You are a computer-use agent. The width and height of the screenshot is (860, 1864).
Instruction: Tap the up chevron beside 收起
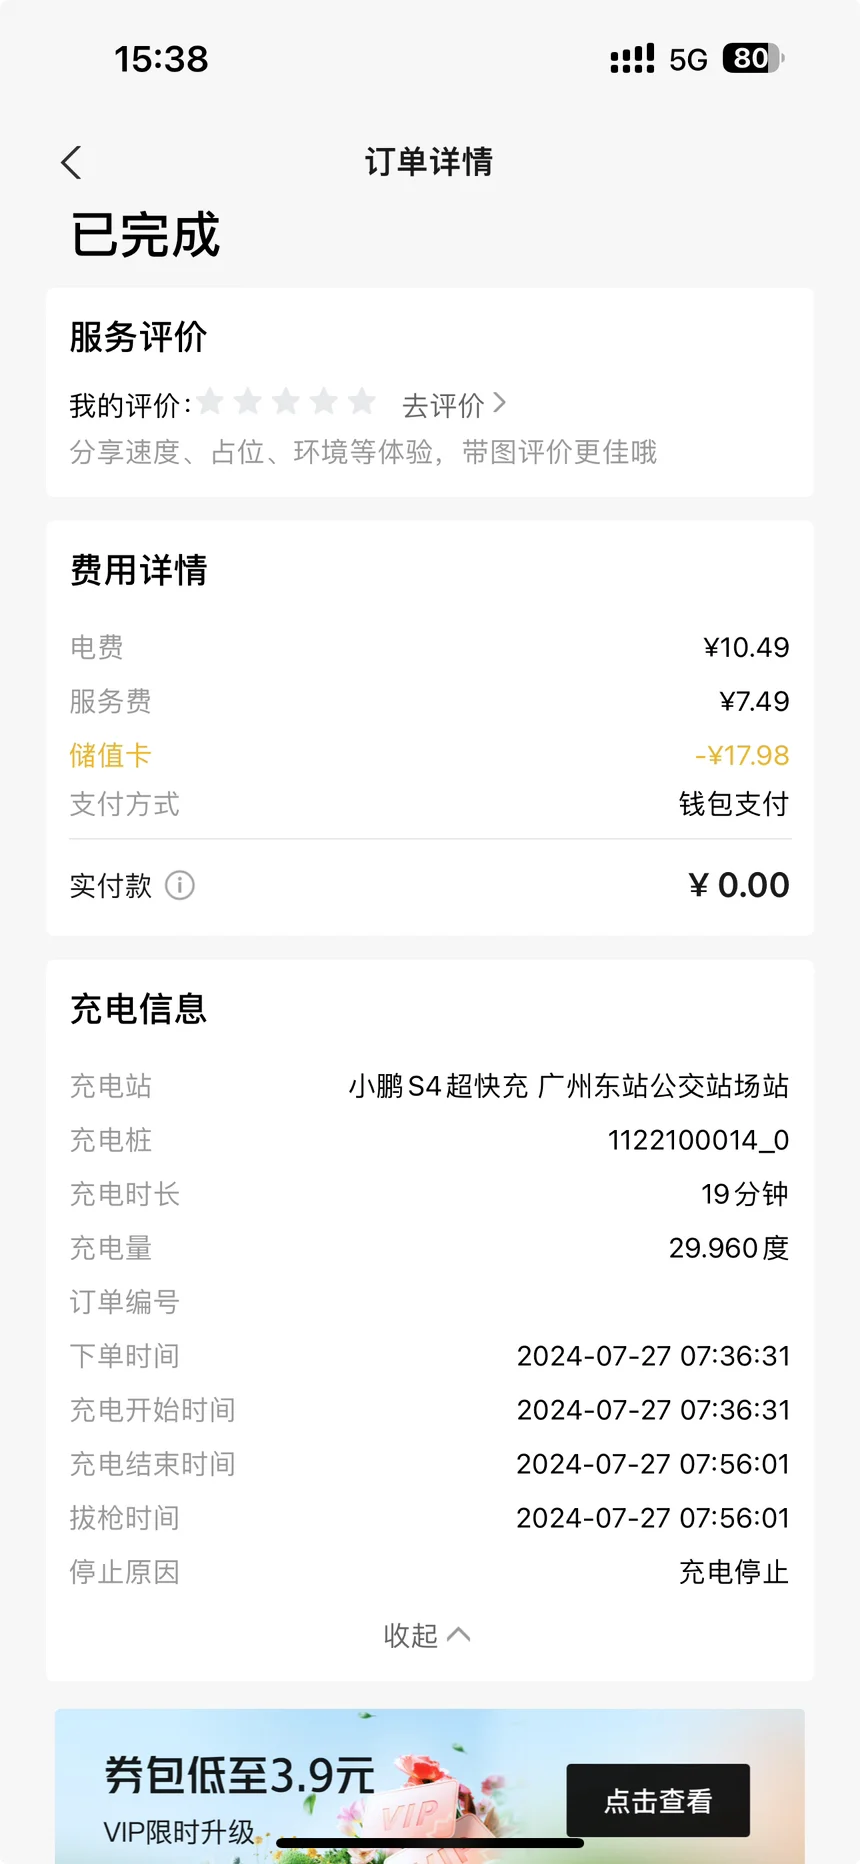tap(459, 1635)
